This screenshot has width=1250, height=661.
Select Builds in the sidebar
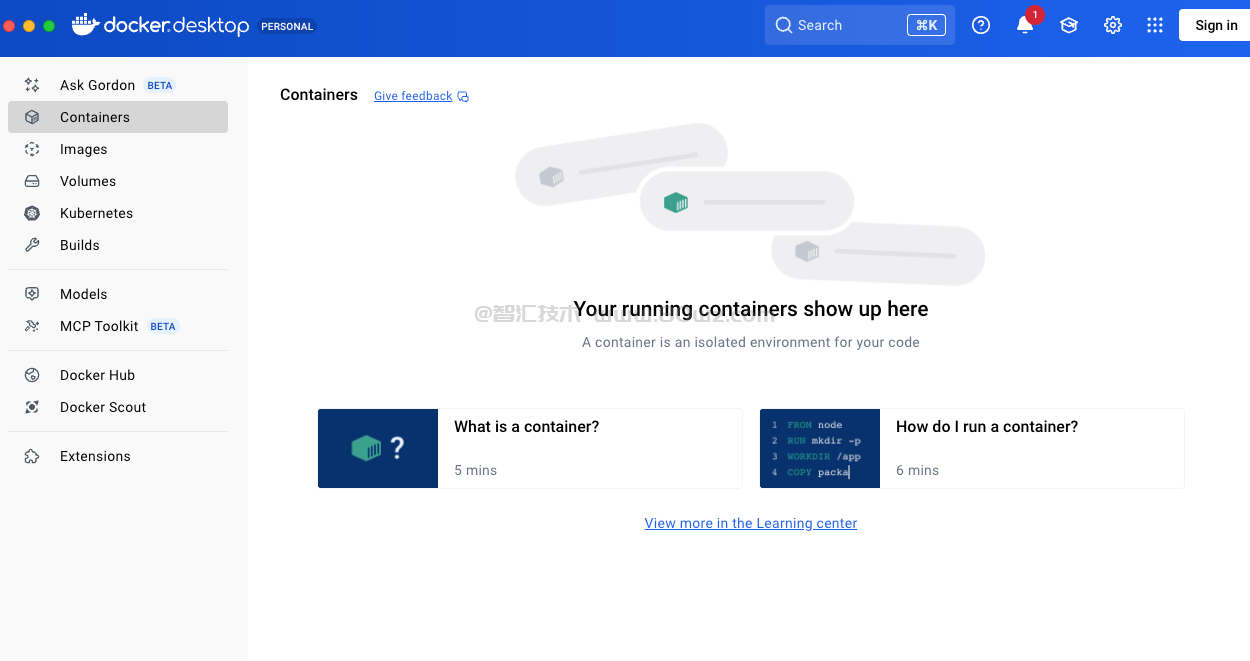(80, 245)
